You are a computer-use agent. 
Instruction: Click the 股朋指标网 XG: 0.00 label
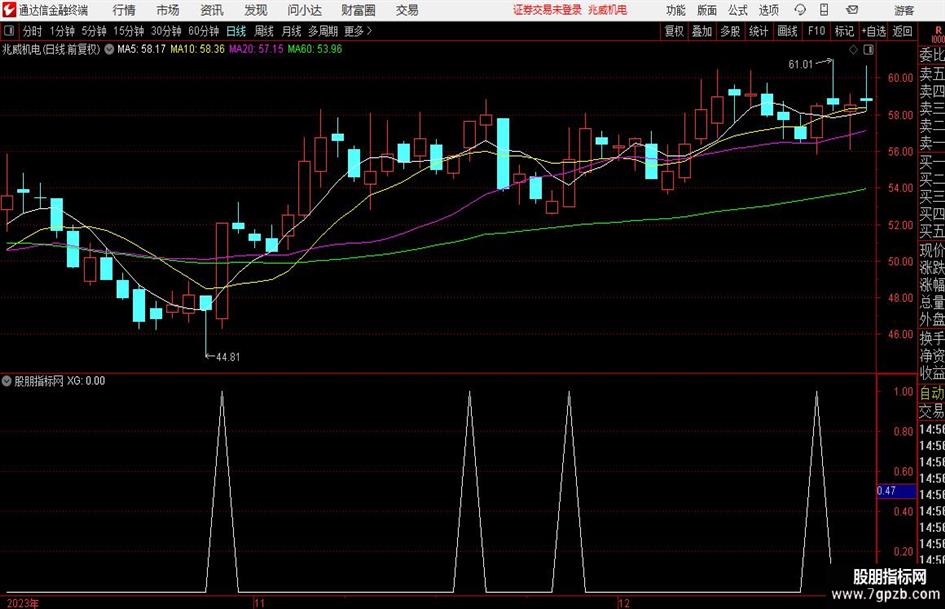pyautogui.click(x=59, y=380)
